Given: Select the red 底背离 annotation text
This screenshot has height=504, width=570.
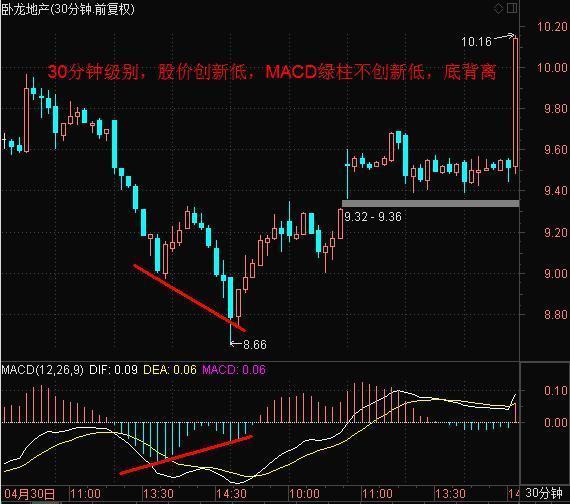Looking at the screenshot, I should pos(470,72).
